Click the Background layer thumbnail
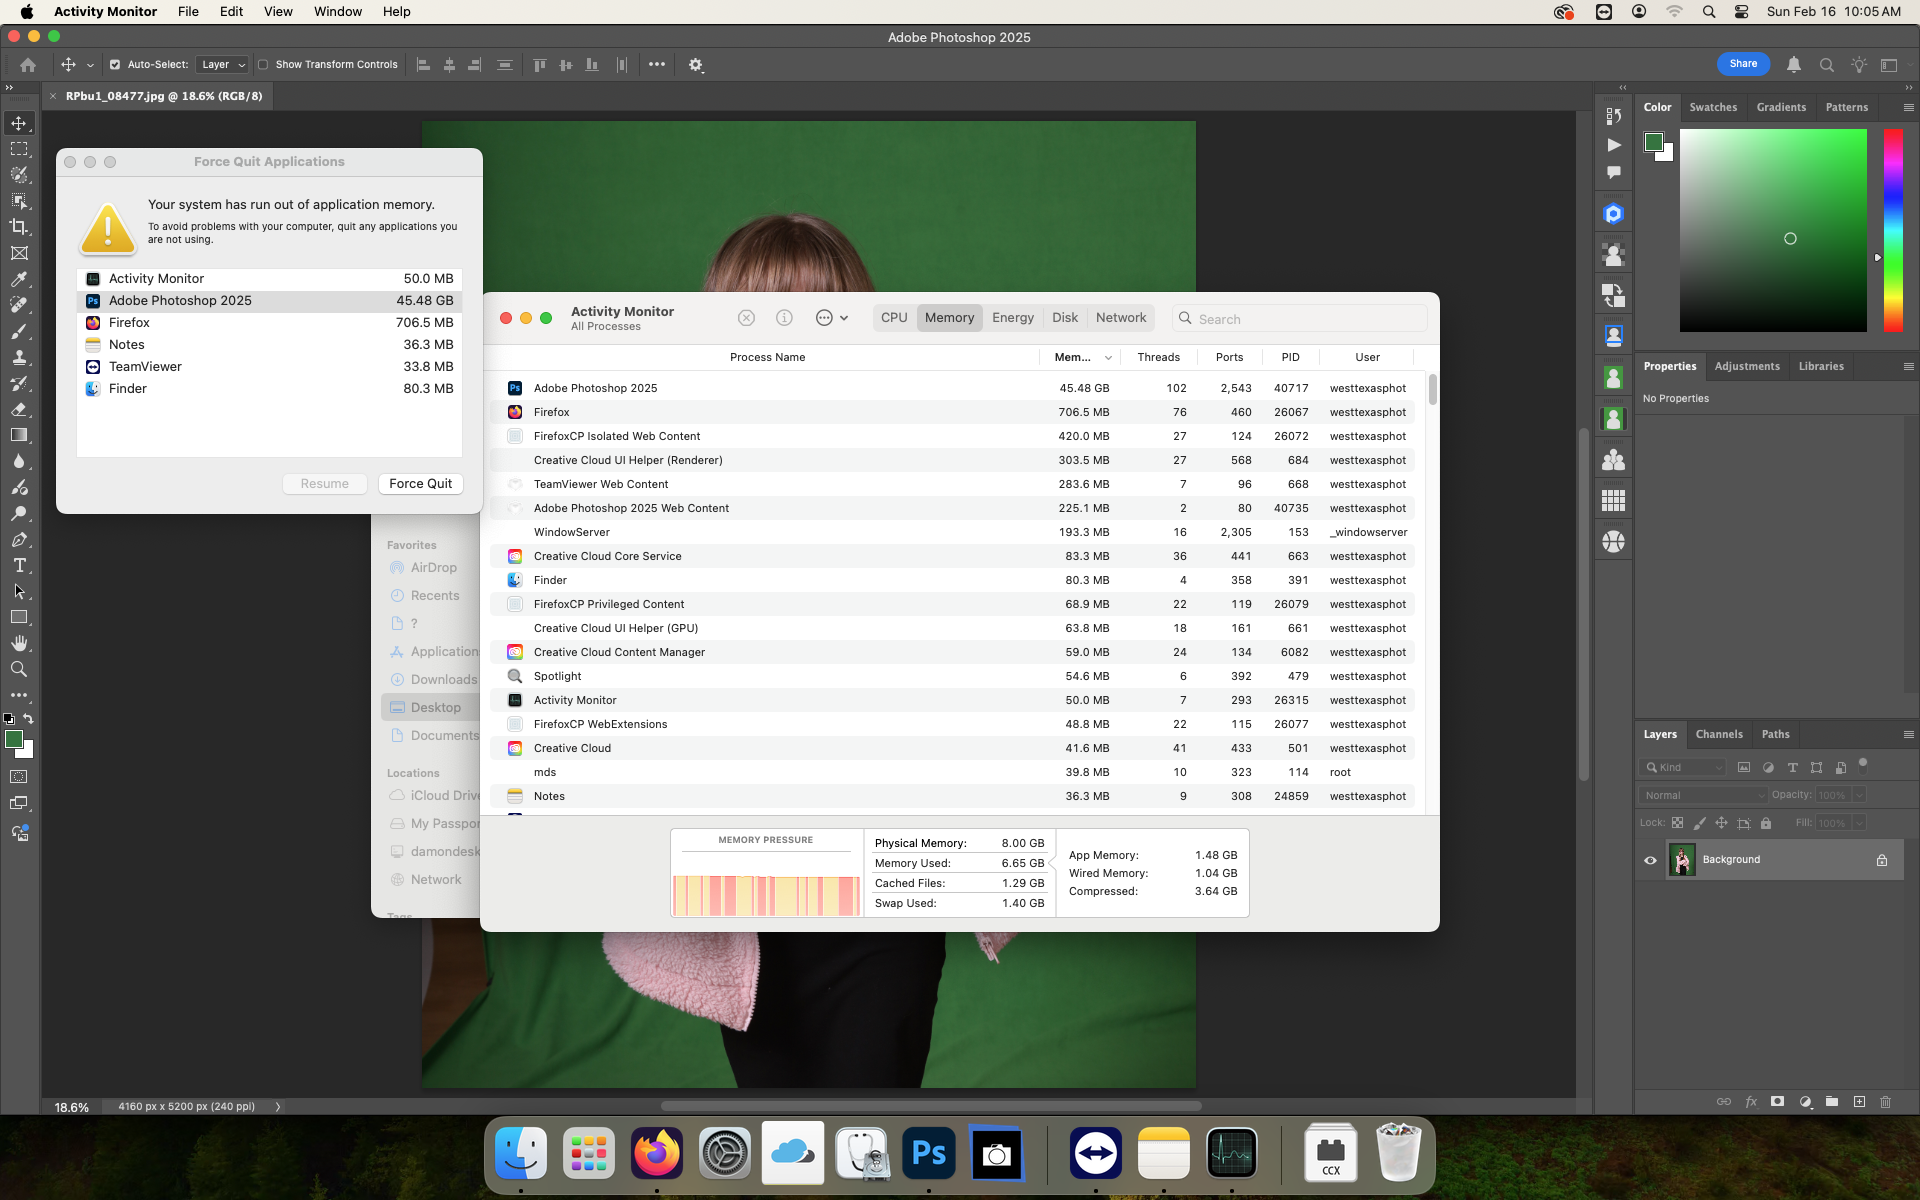1920x1200 pixels. click(x=1682, y=860)
